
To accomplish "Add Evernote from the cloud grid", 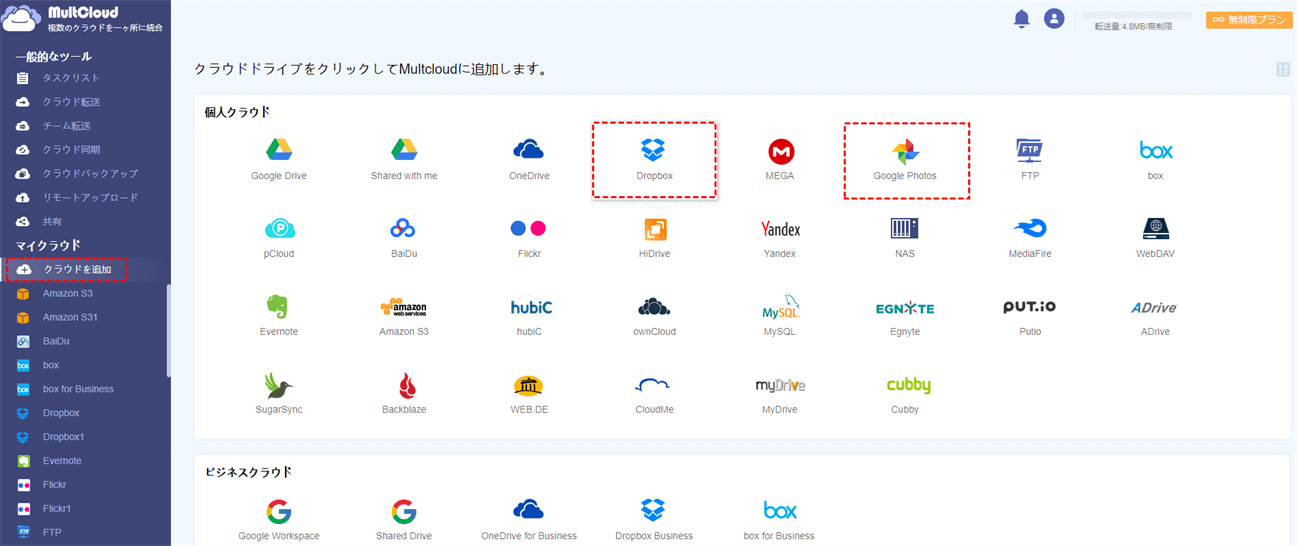I will pos(279,316).
